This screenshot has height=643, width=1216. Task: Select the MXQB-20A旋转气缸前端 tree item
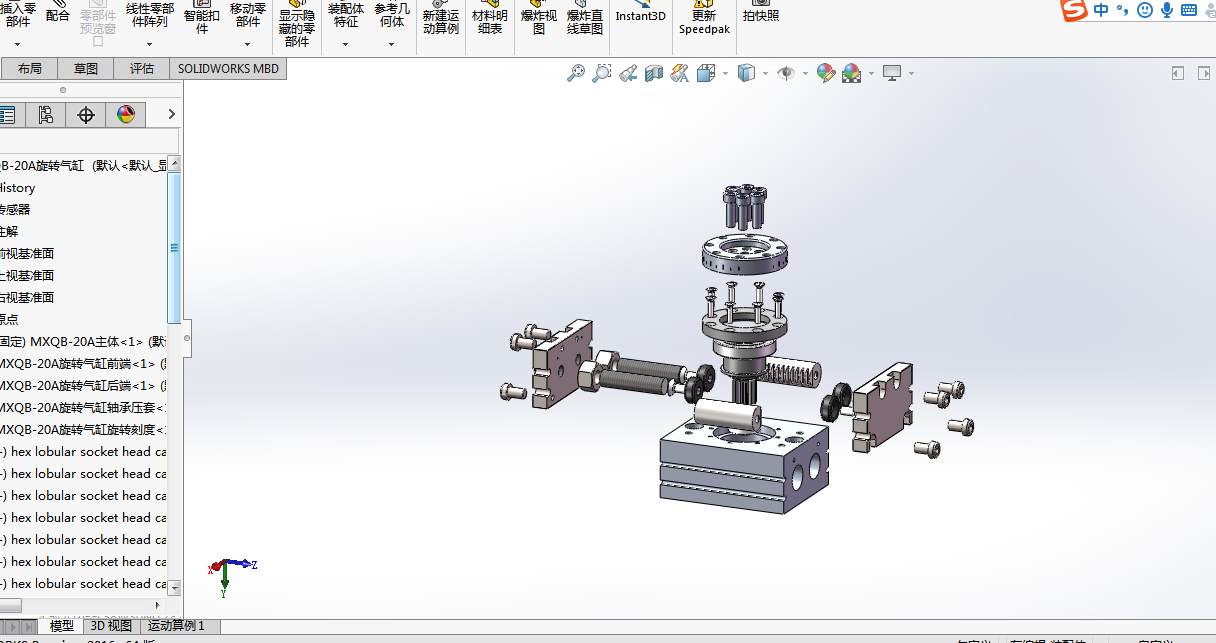coord(80,364)
